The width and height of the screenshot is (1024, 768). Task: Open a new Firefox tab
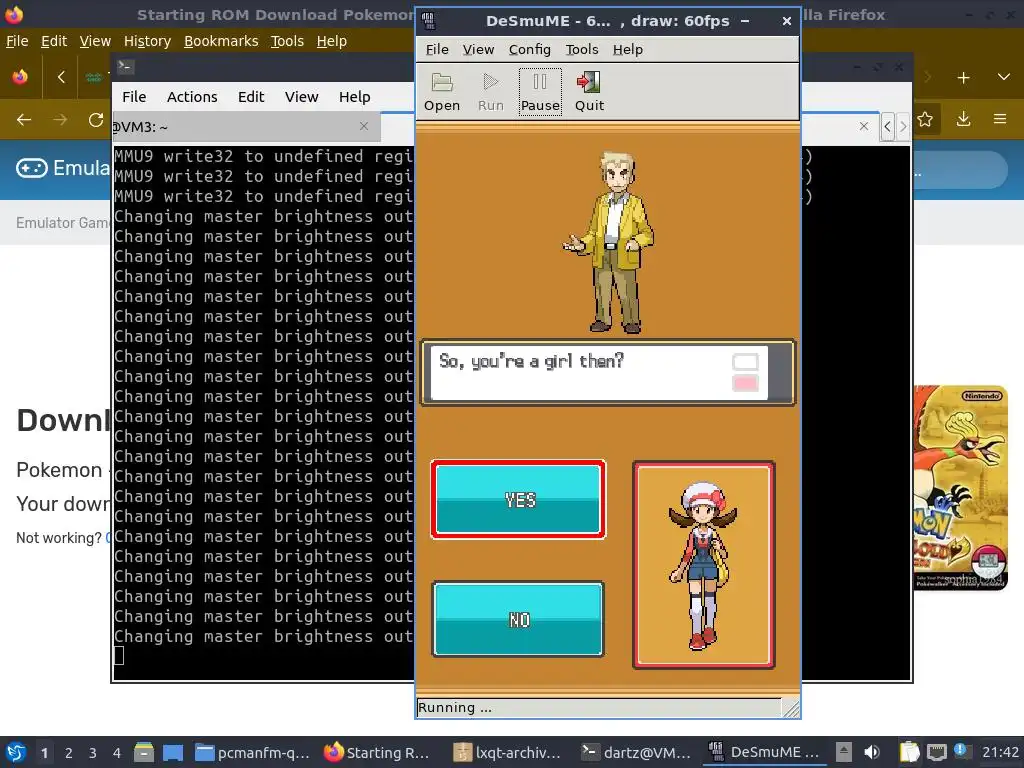click(x=963, y=78)
